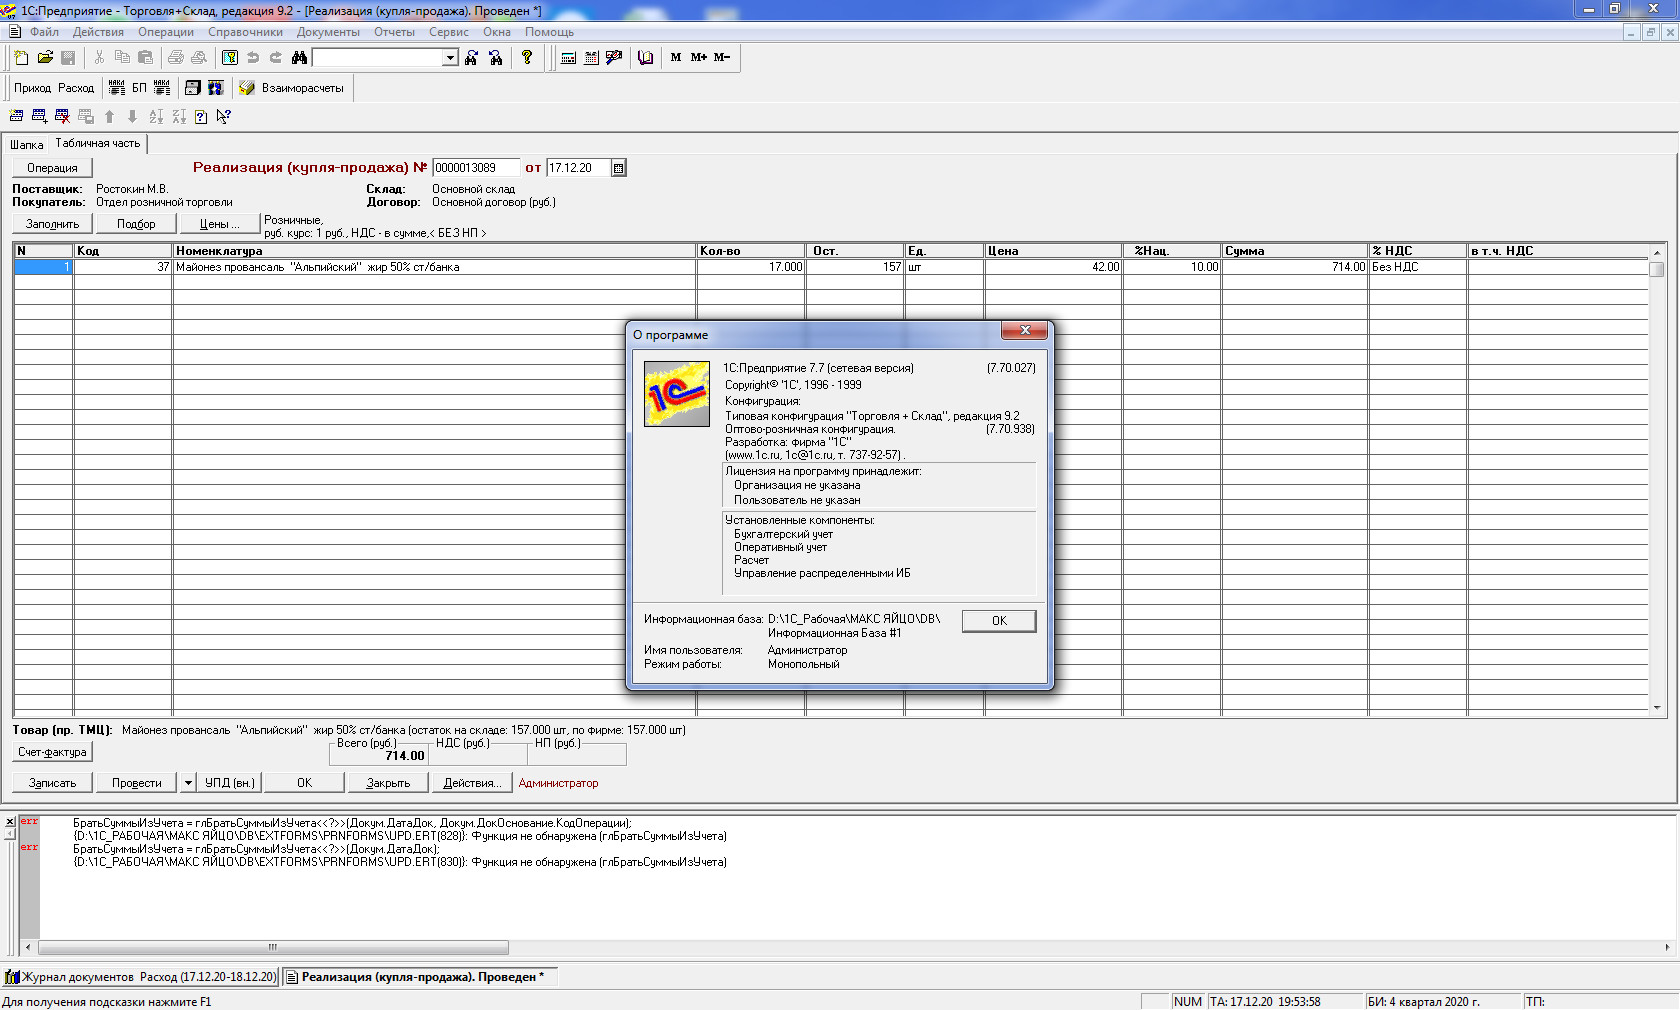Open Print preview from the toolbar
Viewport: 1680px width, 1010px height.
pyautogui.click(x=199, y=58)
